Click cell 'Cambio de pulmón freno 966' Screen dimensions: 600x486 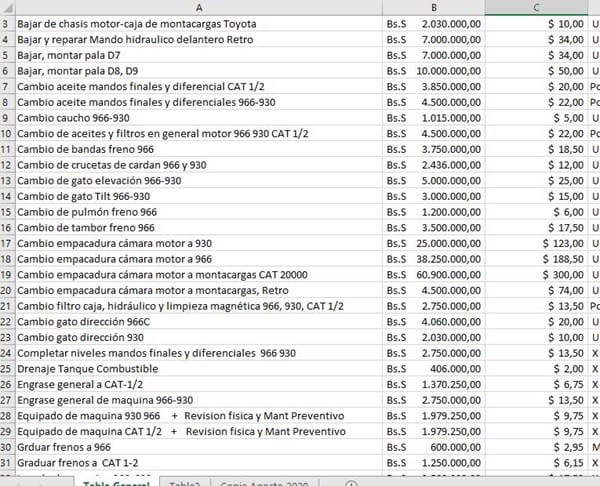[199, 212]
